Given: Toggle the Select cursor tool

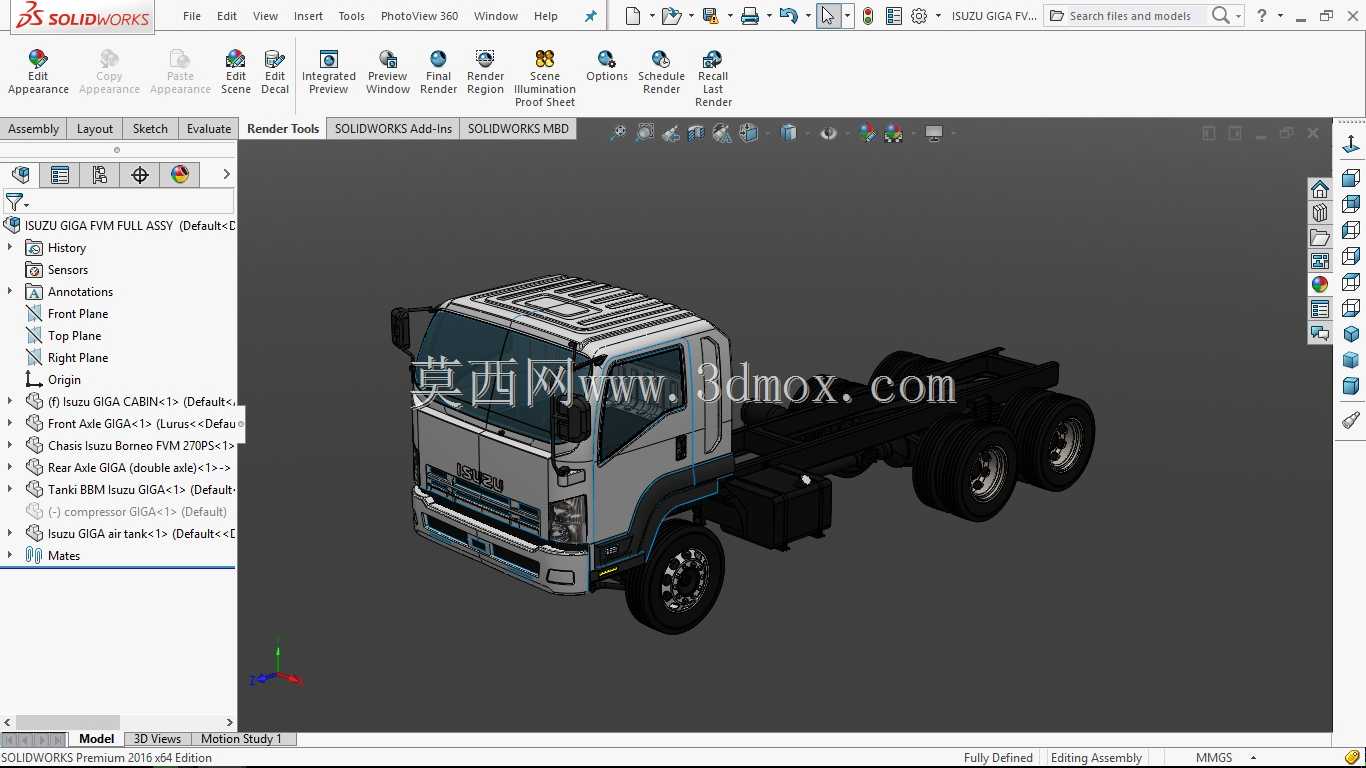Looking at the screenshot, I should point(828,16).
